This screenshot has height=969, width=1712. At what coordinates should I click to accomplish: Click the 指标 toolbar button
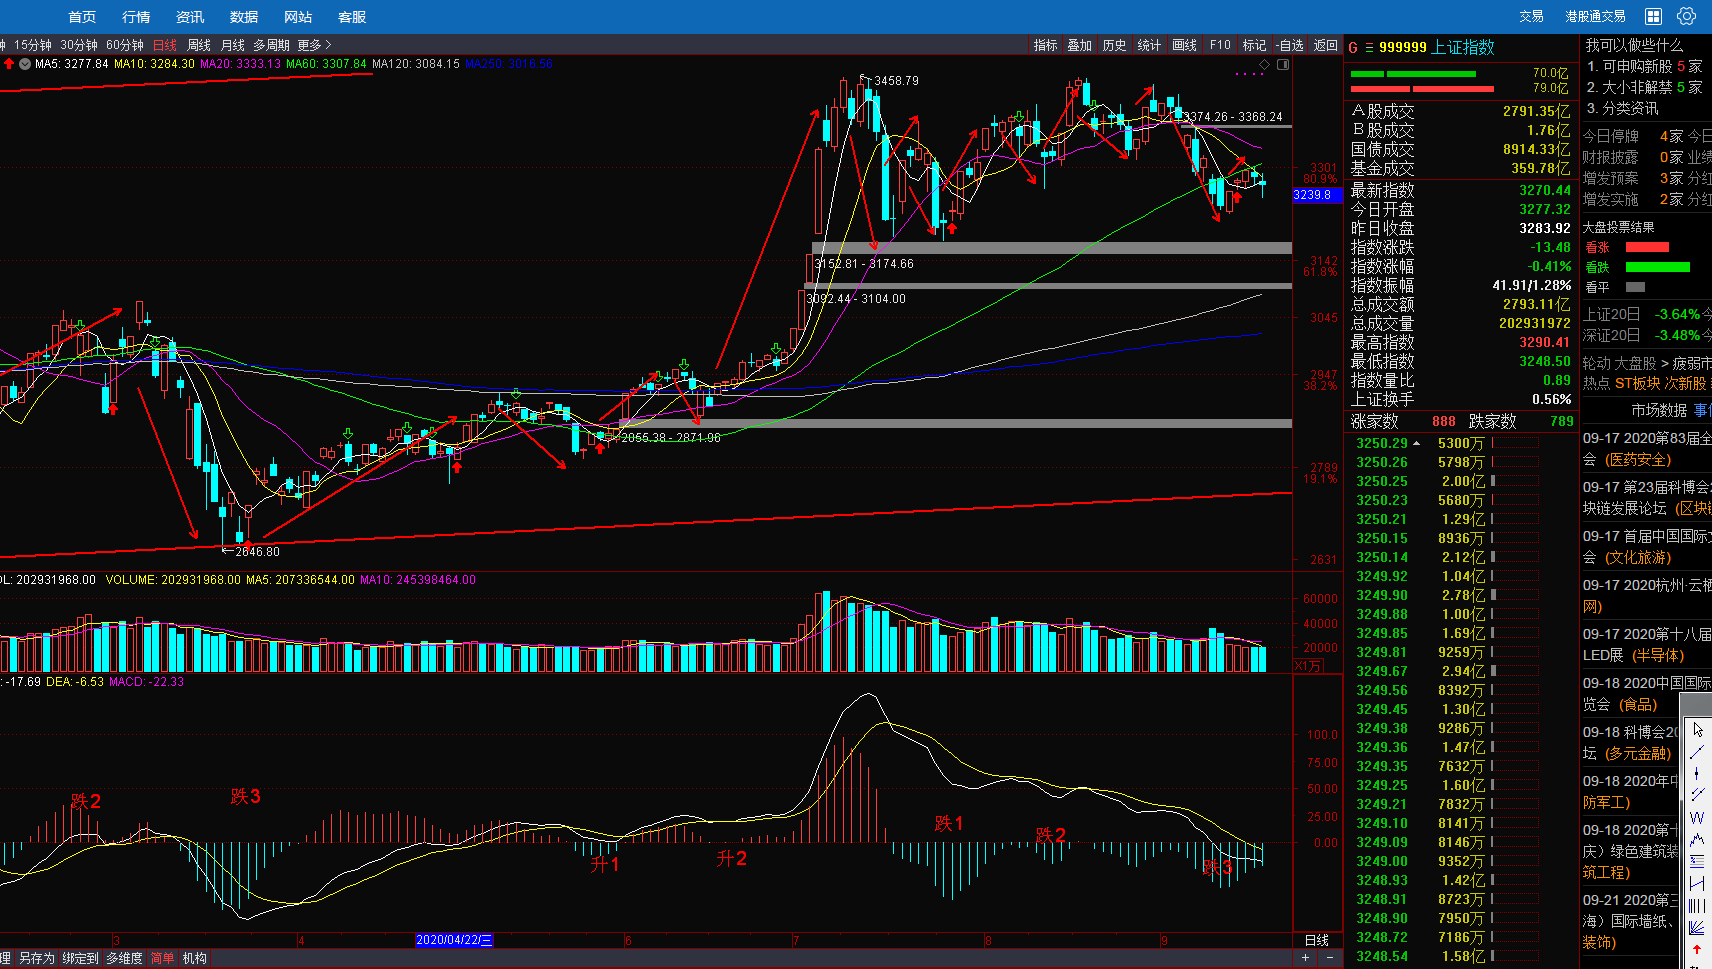pos(1046,45)
